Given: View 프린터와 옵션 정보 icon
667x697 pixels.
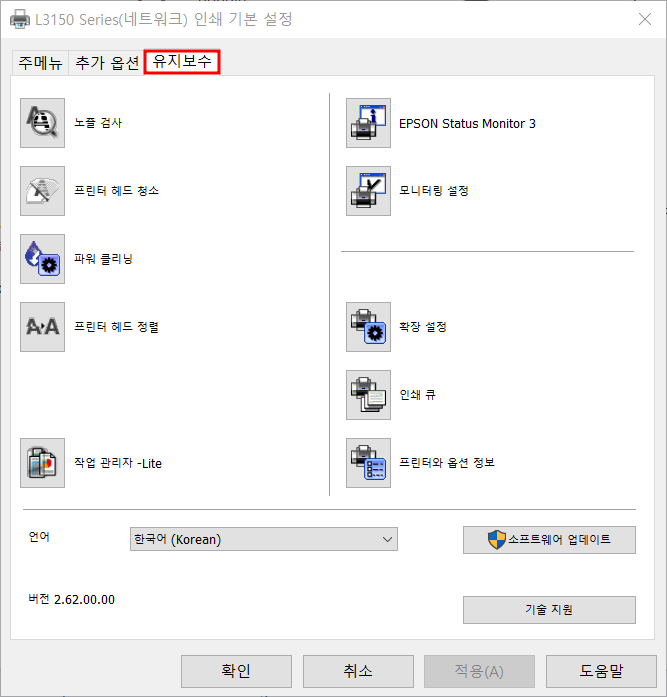Looking at the screenshot, I should pos(368,463).
